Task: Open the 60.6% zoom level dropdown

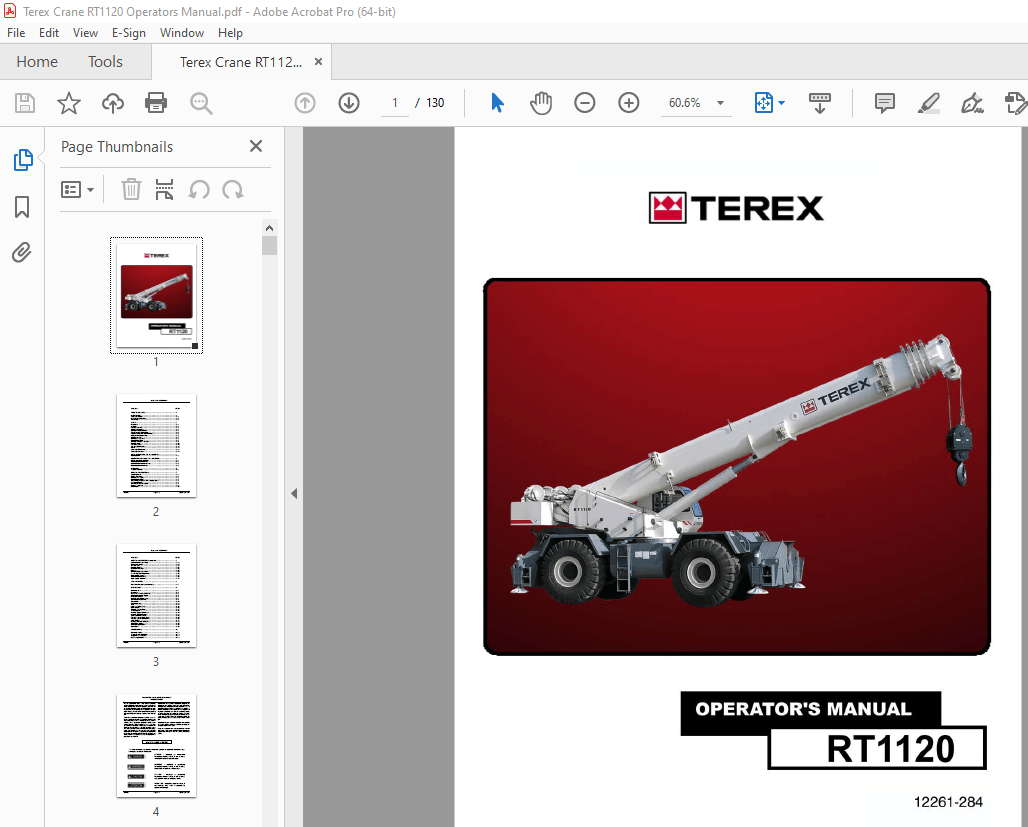Action: click(x=719, y=102)
